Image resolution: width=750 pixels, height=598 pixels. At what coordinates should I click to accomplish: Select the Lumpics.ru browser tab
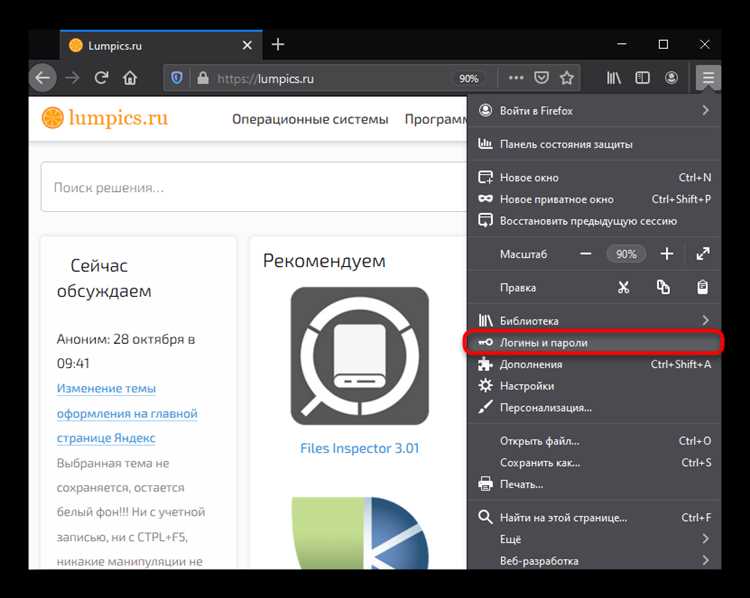[x=161, y=45]
